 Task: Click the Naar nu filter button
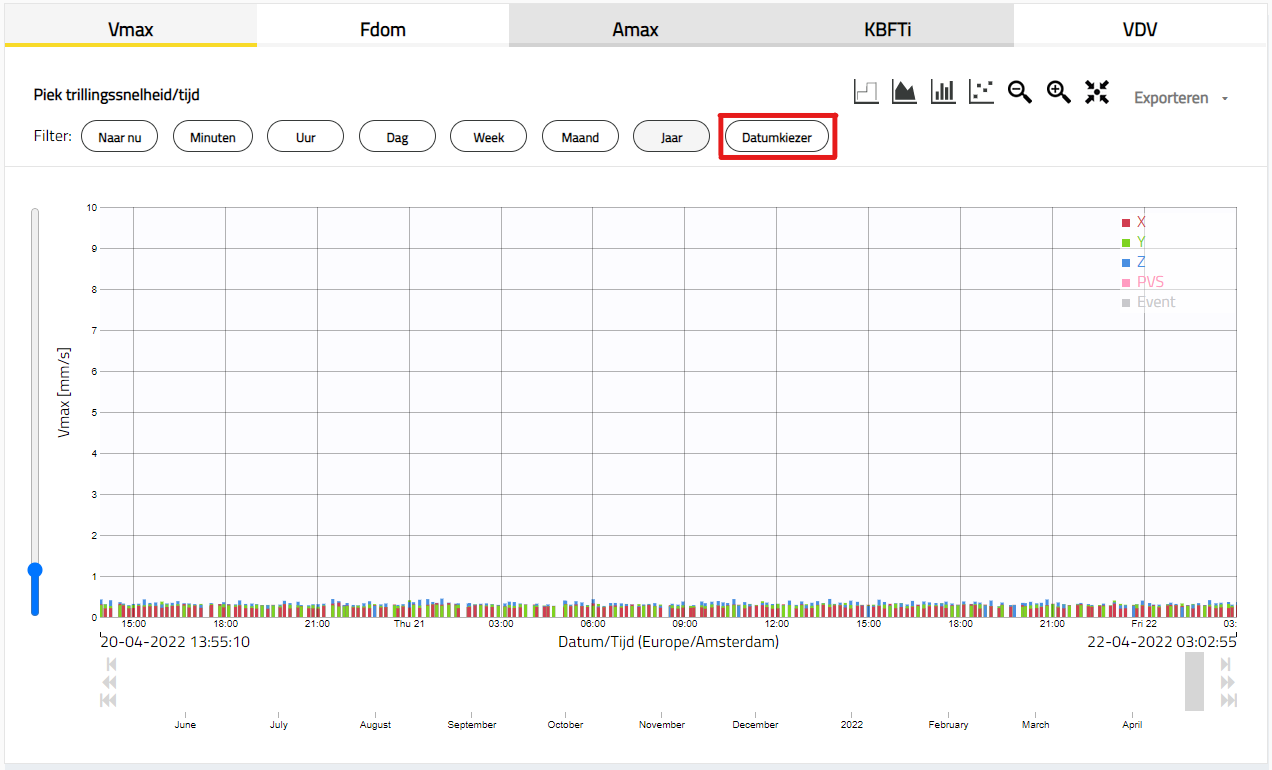(x=119, y=137)
